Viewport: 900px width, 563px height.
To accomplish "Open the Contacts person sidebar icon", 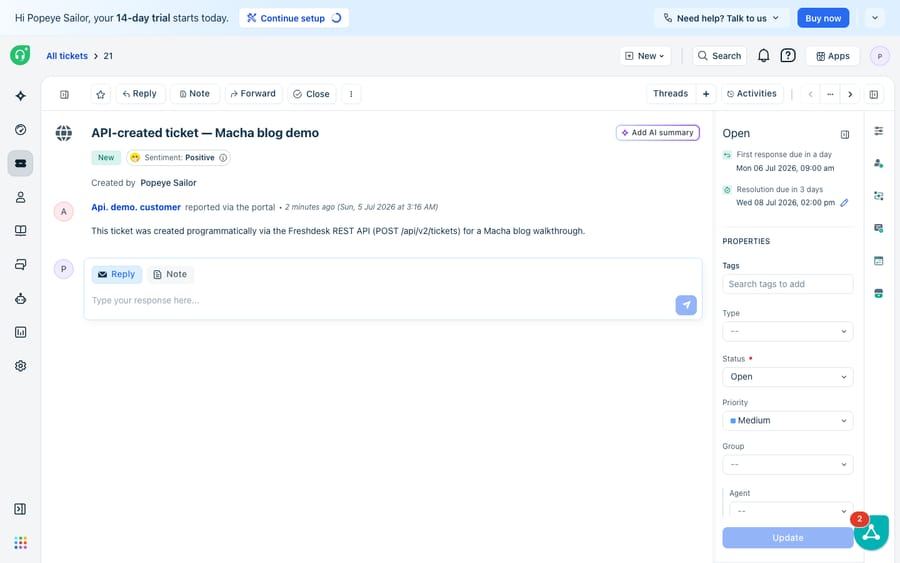I will point(21,197).
